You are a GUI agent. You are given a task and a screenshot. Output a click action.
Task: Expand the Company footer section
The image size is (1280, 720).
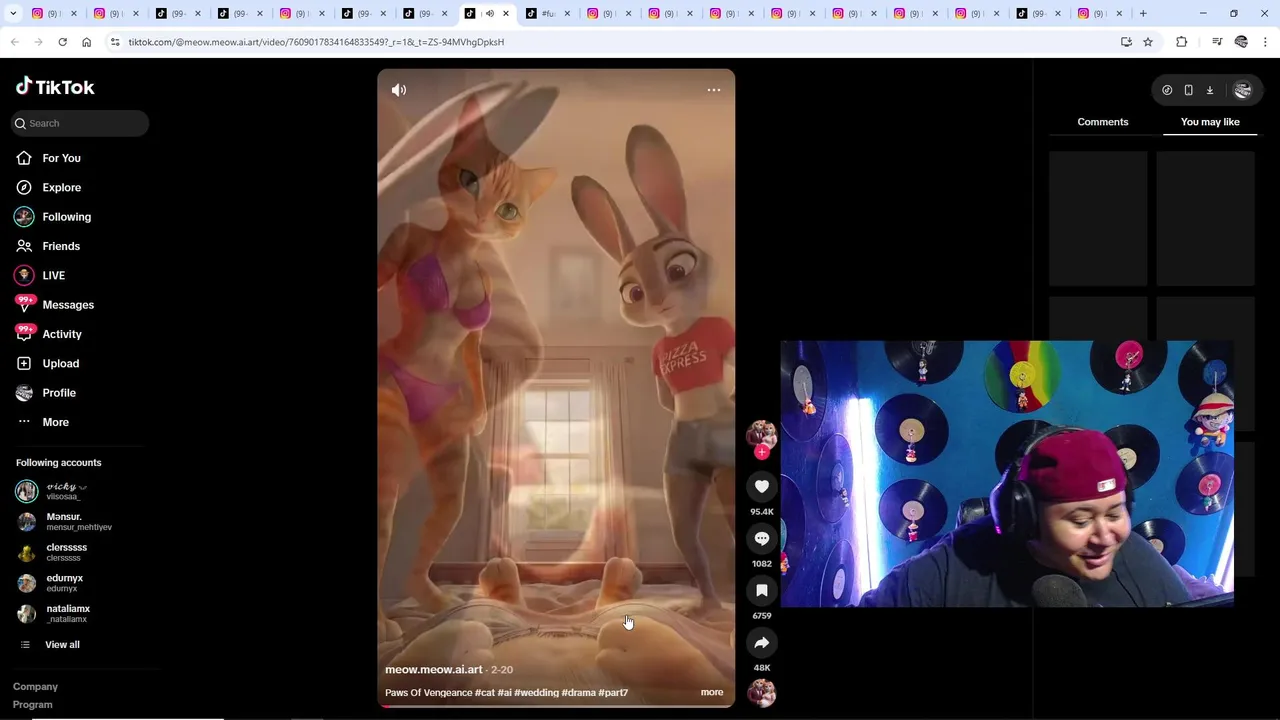[35, 687]
